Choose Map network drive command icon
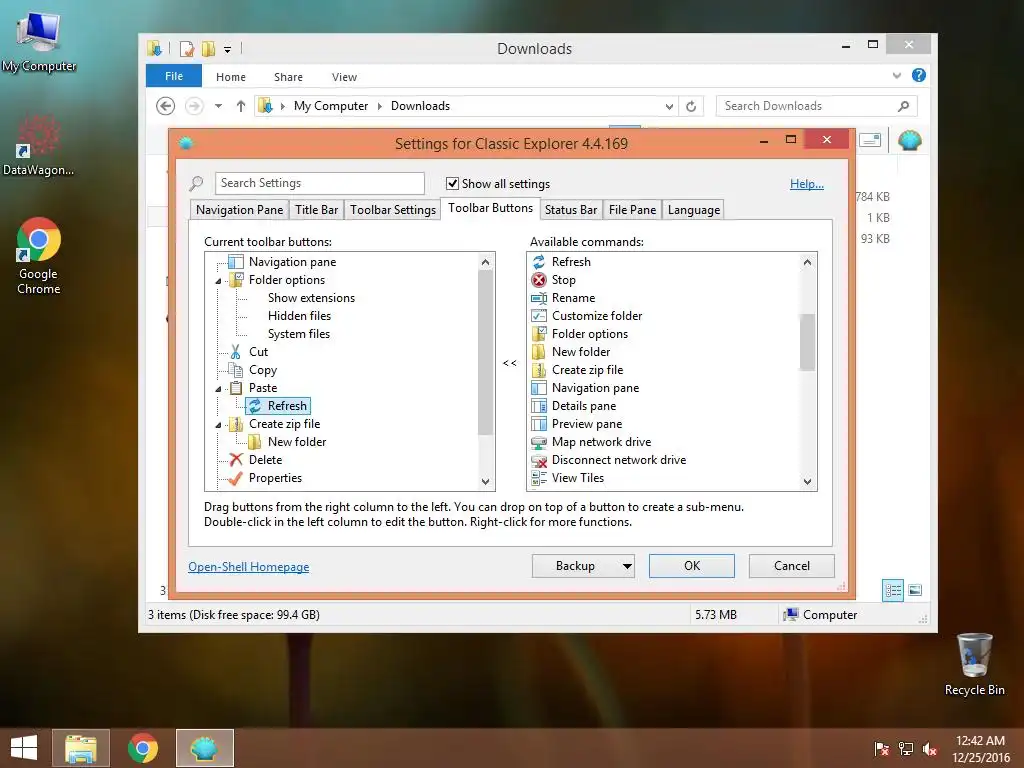This screenshot has height=768, width=1024. coord(539,442)
